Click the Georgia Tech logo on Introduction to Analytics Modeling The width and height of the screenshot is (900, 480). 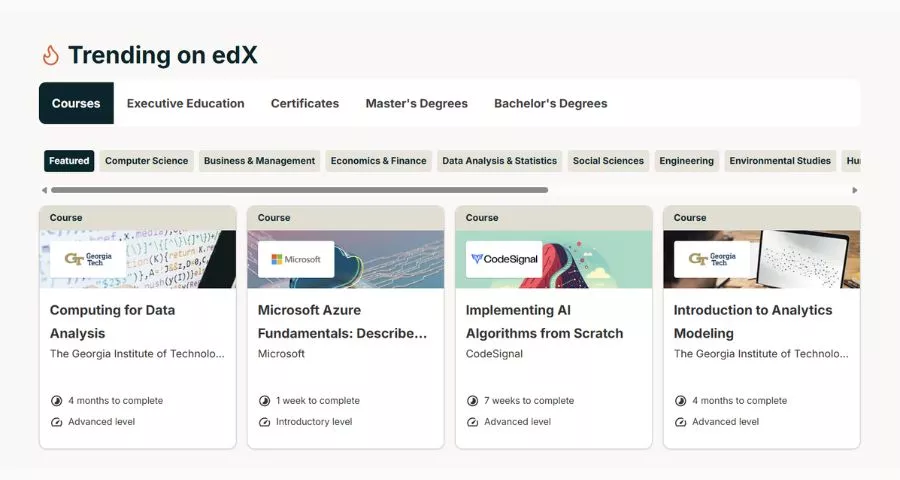click(x=712, y=259)
